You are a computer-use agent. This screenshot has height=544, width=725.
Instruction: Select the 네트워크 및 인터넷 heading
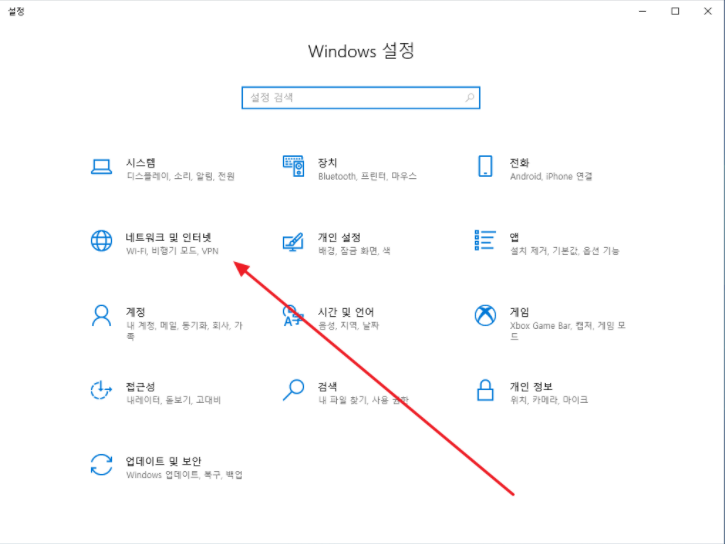point(168,238)
